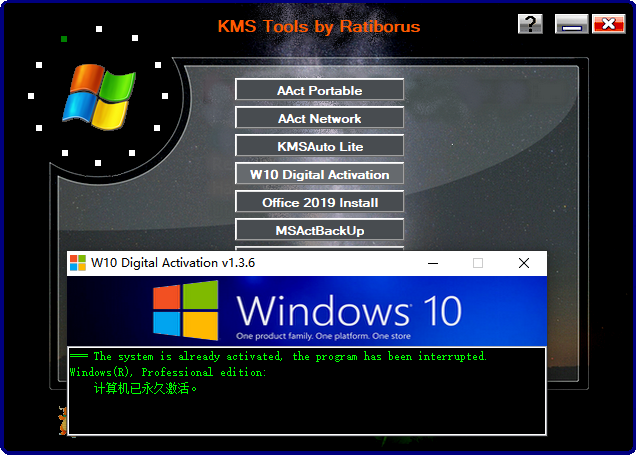This screenshot has width=636, height=455.
Task: Click the W10 Digital Activation v1.3.6 title
Action: pos(173,263)
